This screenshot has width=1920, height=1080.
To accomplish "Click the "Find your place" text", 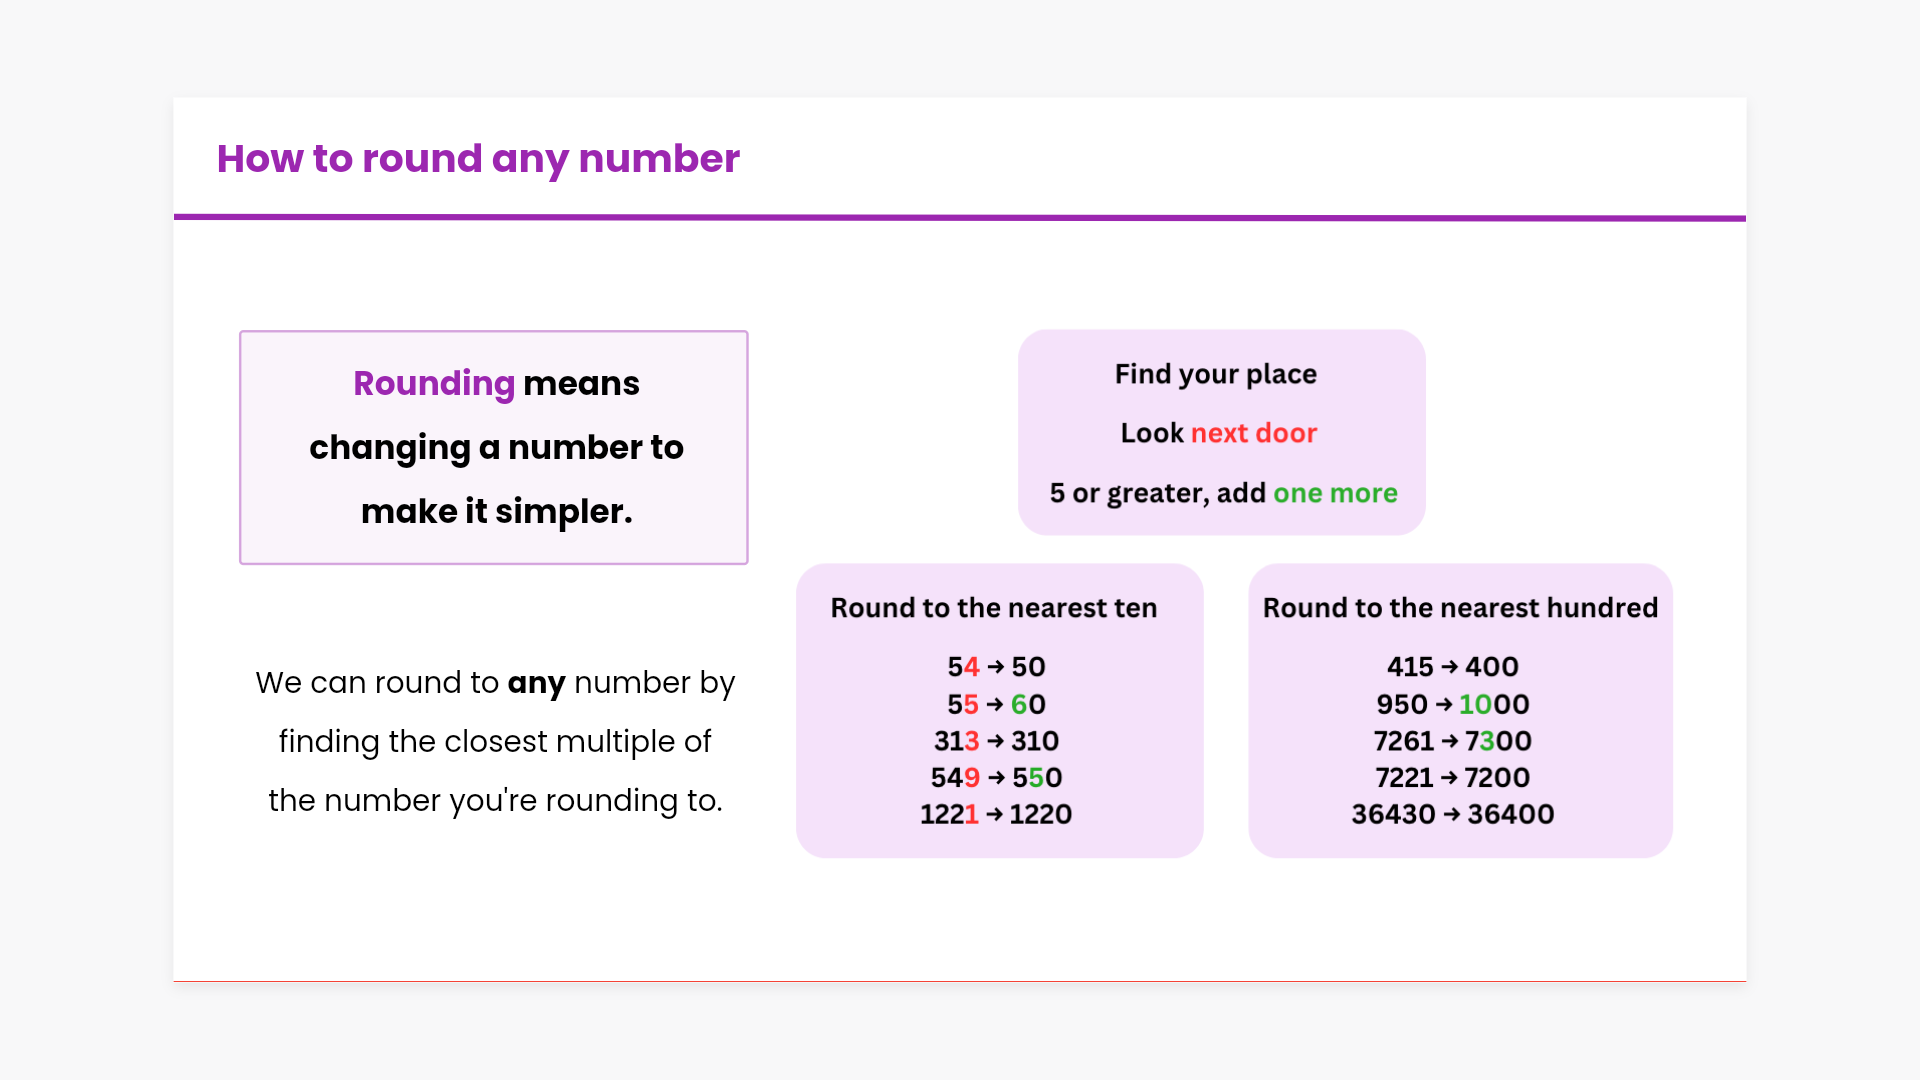I will [1215, 374].
